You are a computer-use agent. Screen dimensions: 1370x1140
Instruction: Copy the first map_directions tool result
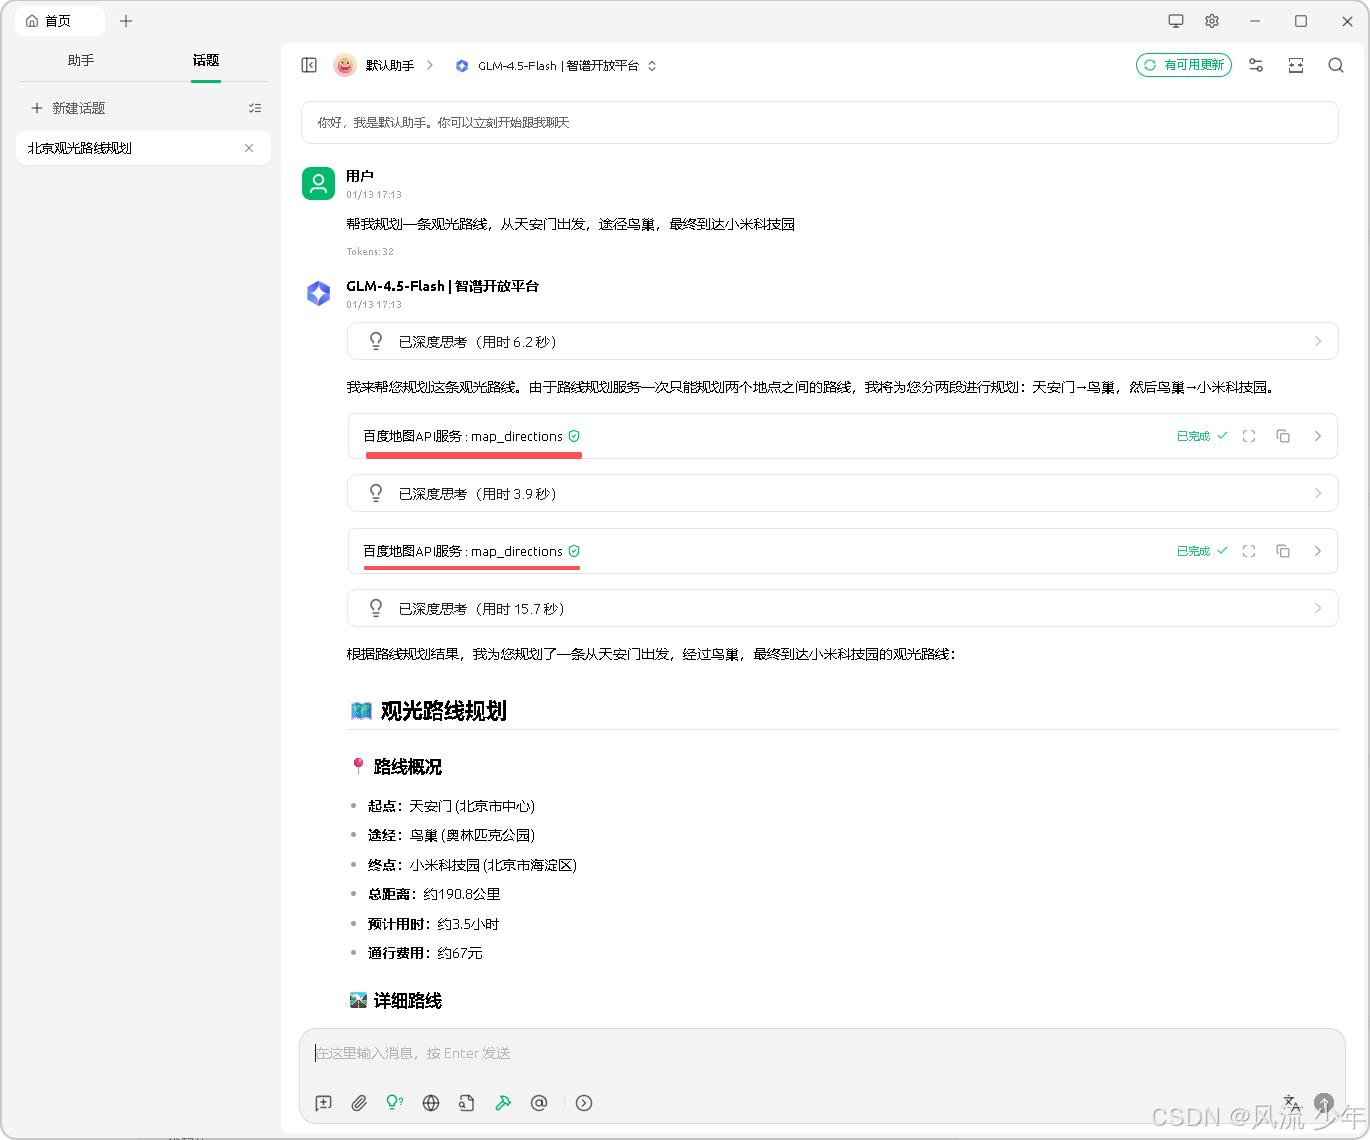pos(1283,435)
